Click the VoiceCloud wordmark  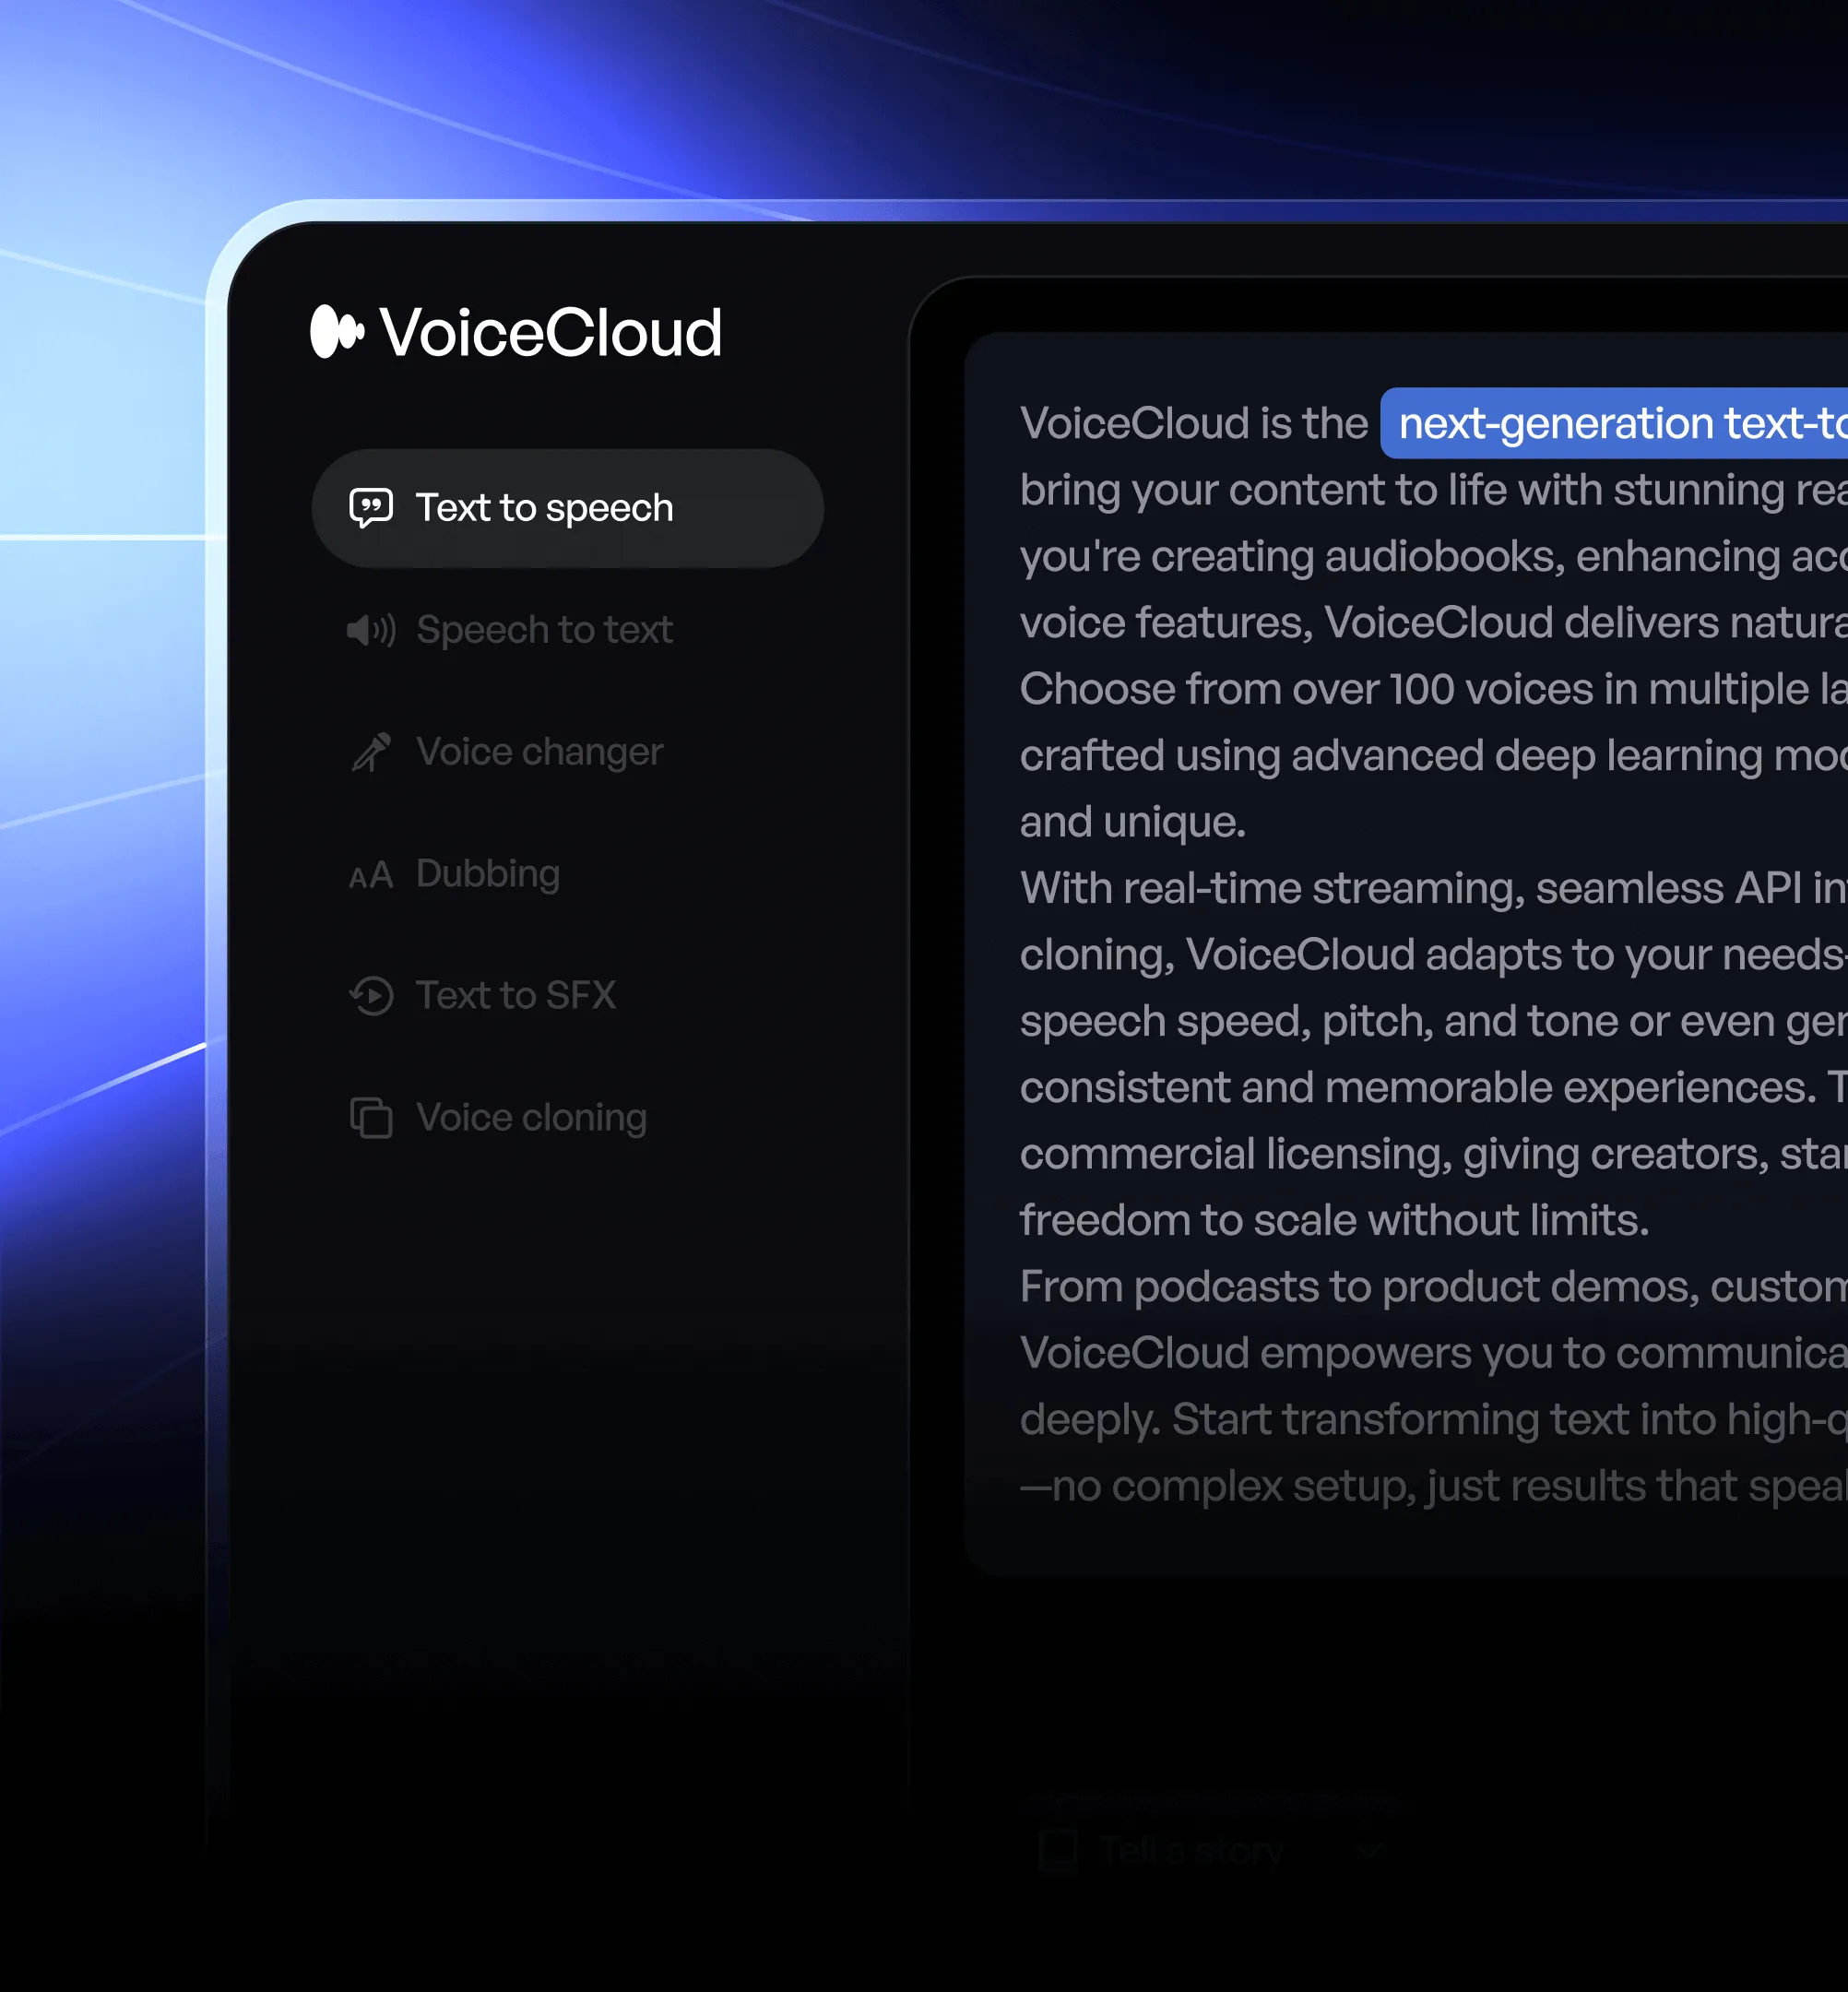click(552, 330)
